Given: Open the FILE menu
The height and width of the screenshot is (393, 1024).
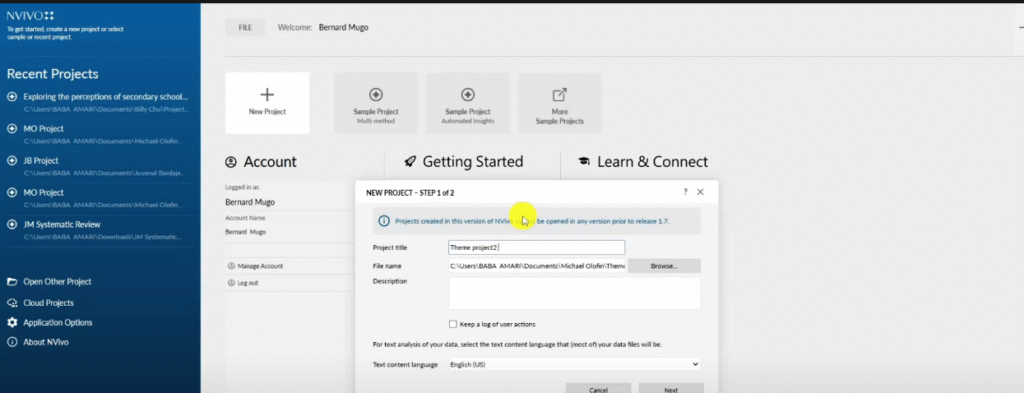Looking at the screenshot, I should [x=245, y=27].
